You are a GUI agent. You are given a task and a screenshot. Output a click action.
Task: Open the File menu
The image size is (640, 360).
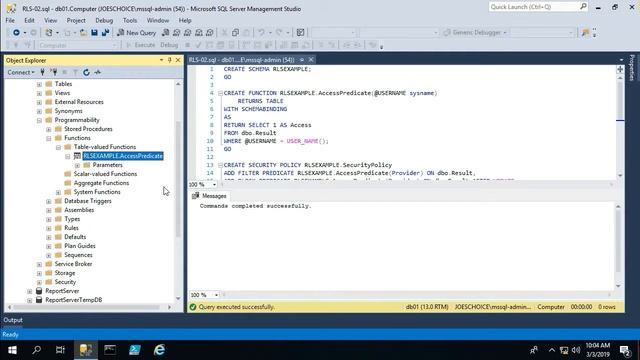(10, 20)
